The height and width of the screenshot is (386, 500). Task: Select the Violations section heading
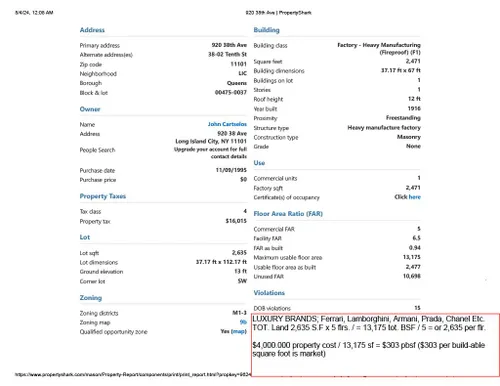pos(269,293)
